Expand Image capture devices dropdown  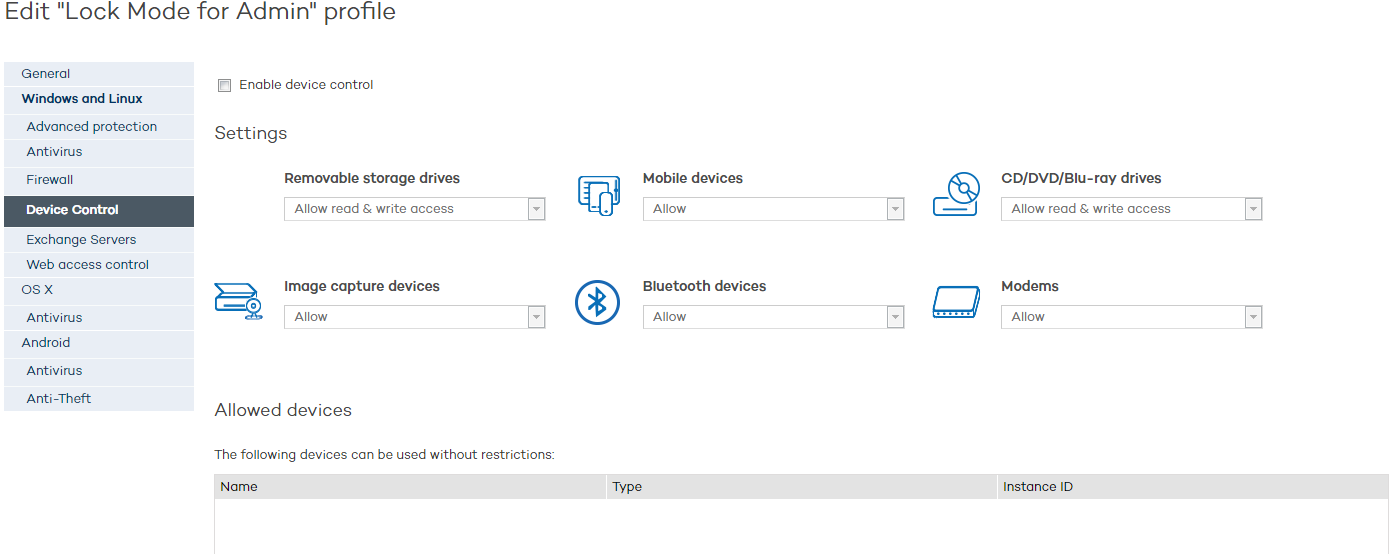tap(414, 317)
